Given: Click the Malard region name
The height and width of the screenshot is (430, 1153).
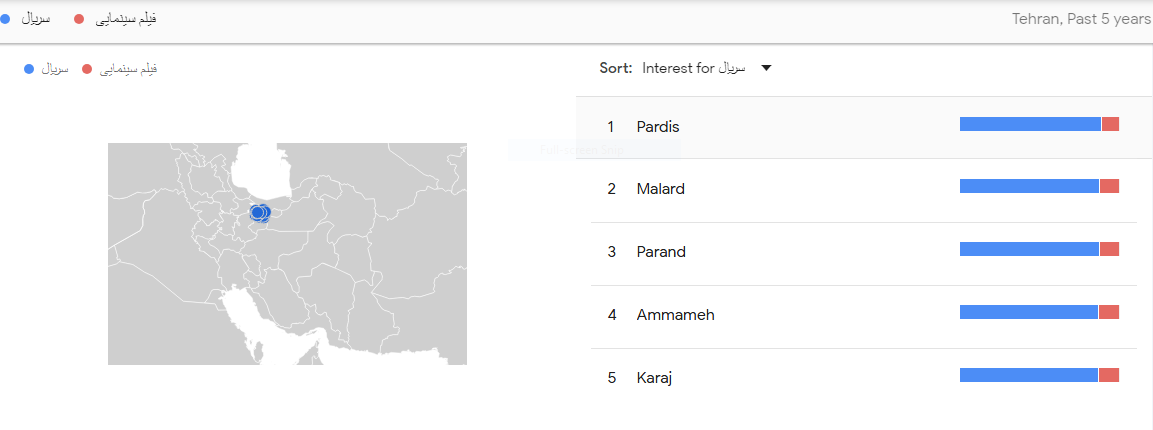Looking at the screenshot, I should (x=660, y=189).
